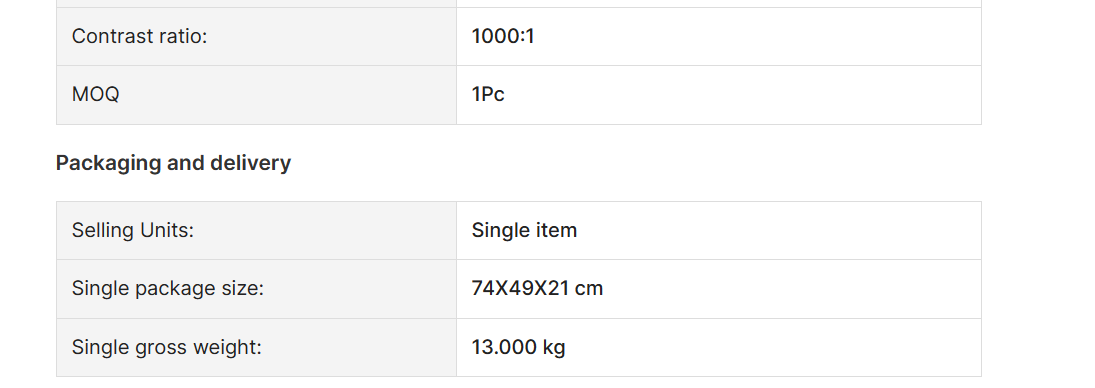The width and height of the screenshot is (1095, 388).
Task: Click the Single package size label
Action: pos(168,288)
